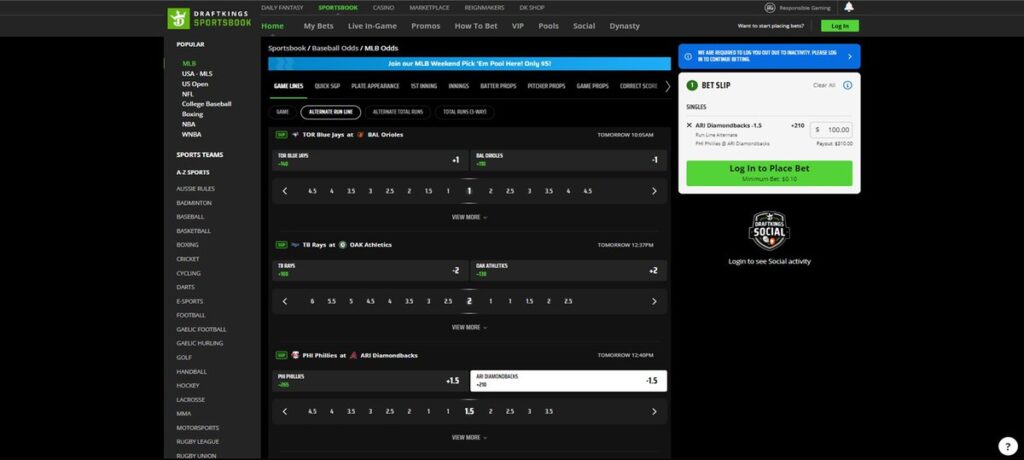This screenshot has width=1024, height=460.
Task: Expand View More under Blue Jays game
Action: (469, 217)
